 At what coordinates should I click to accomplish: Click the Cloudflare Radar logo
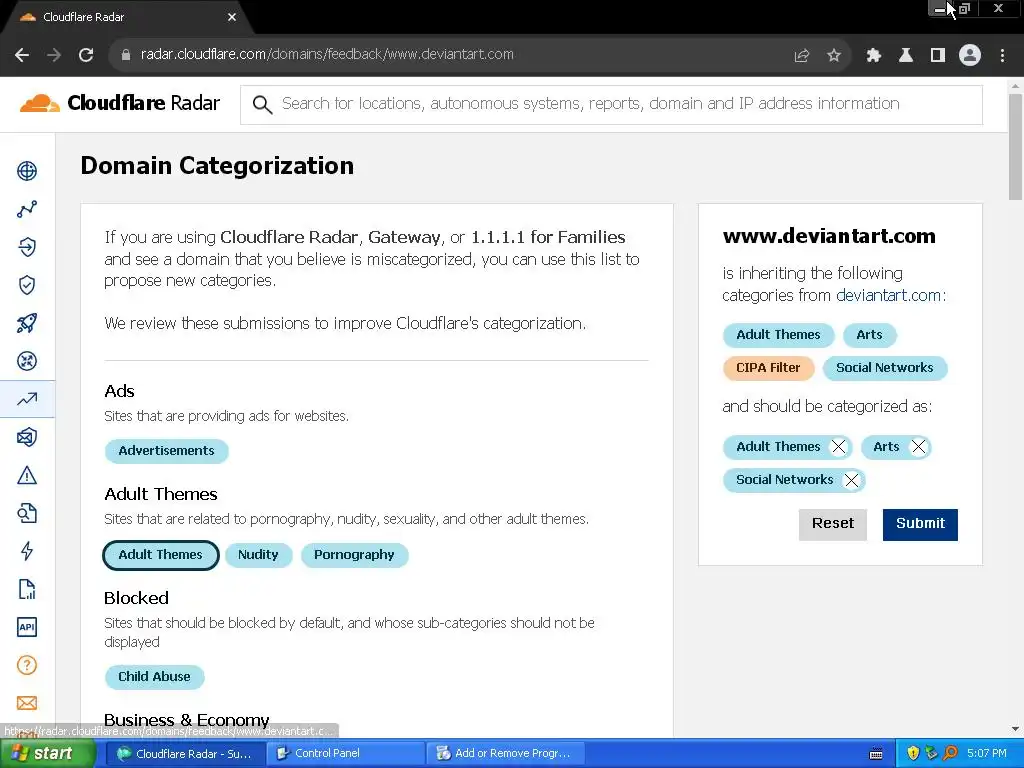coord(120,103)
